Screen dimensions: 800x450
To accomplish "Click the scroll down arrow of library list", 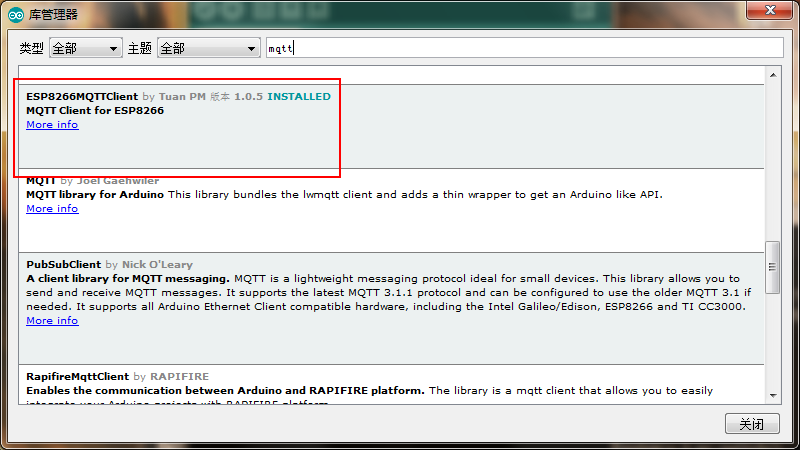I will click(x=773, y=396).
